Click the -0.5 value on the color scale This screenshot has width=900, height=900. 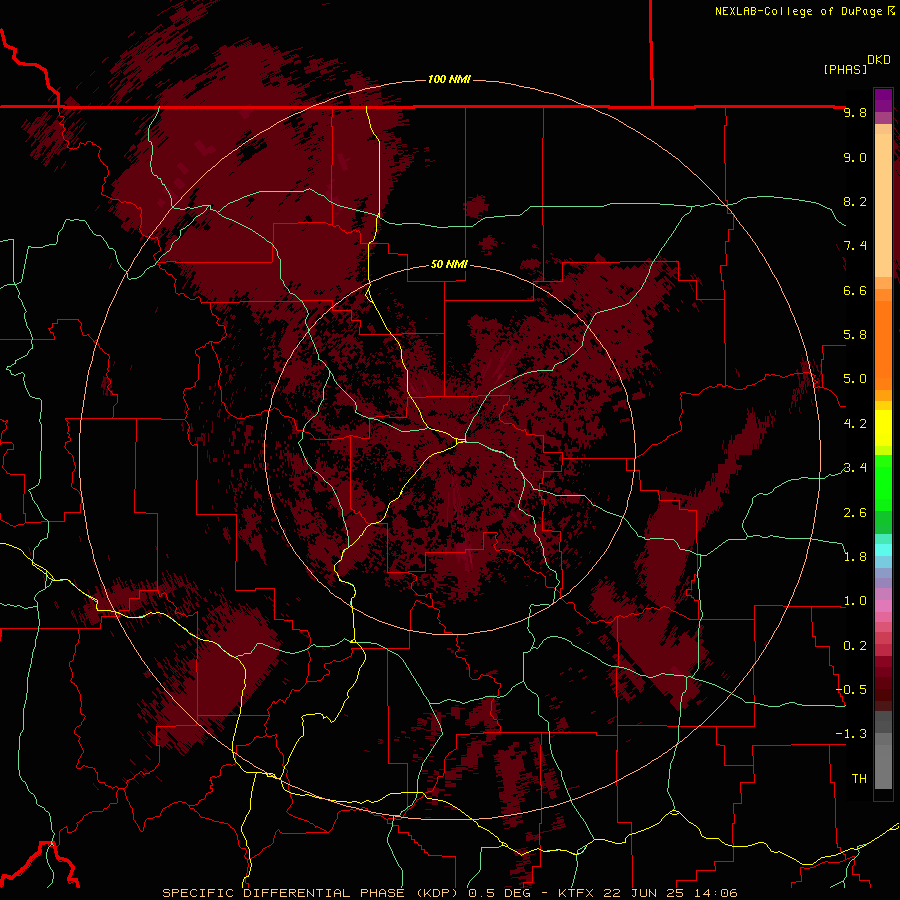coord(851,690)
